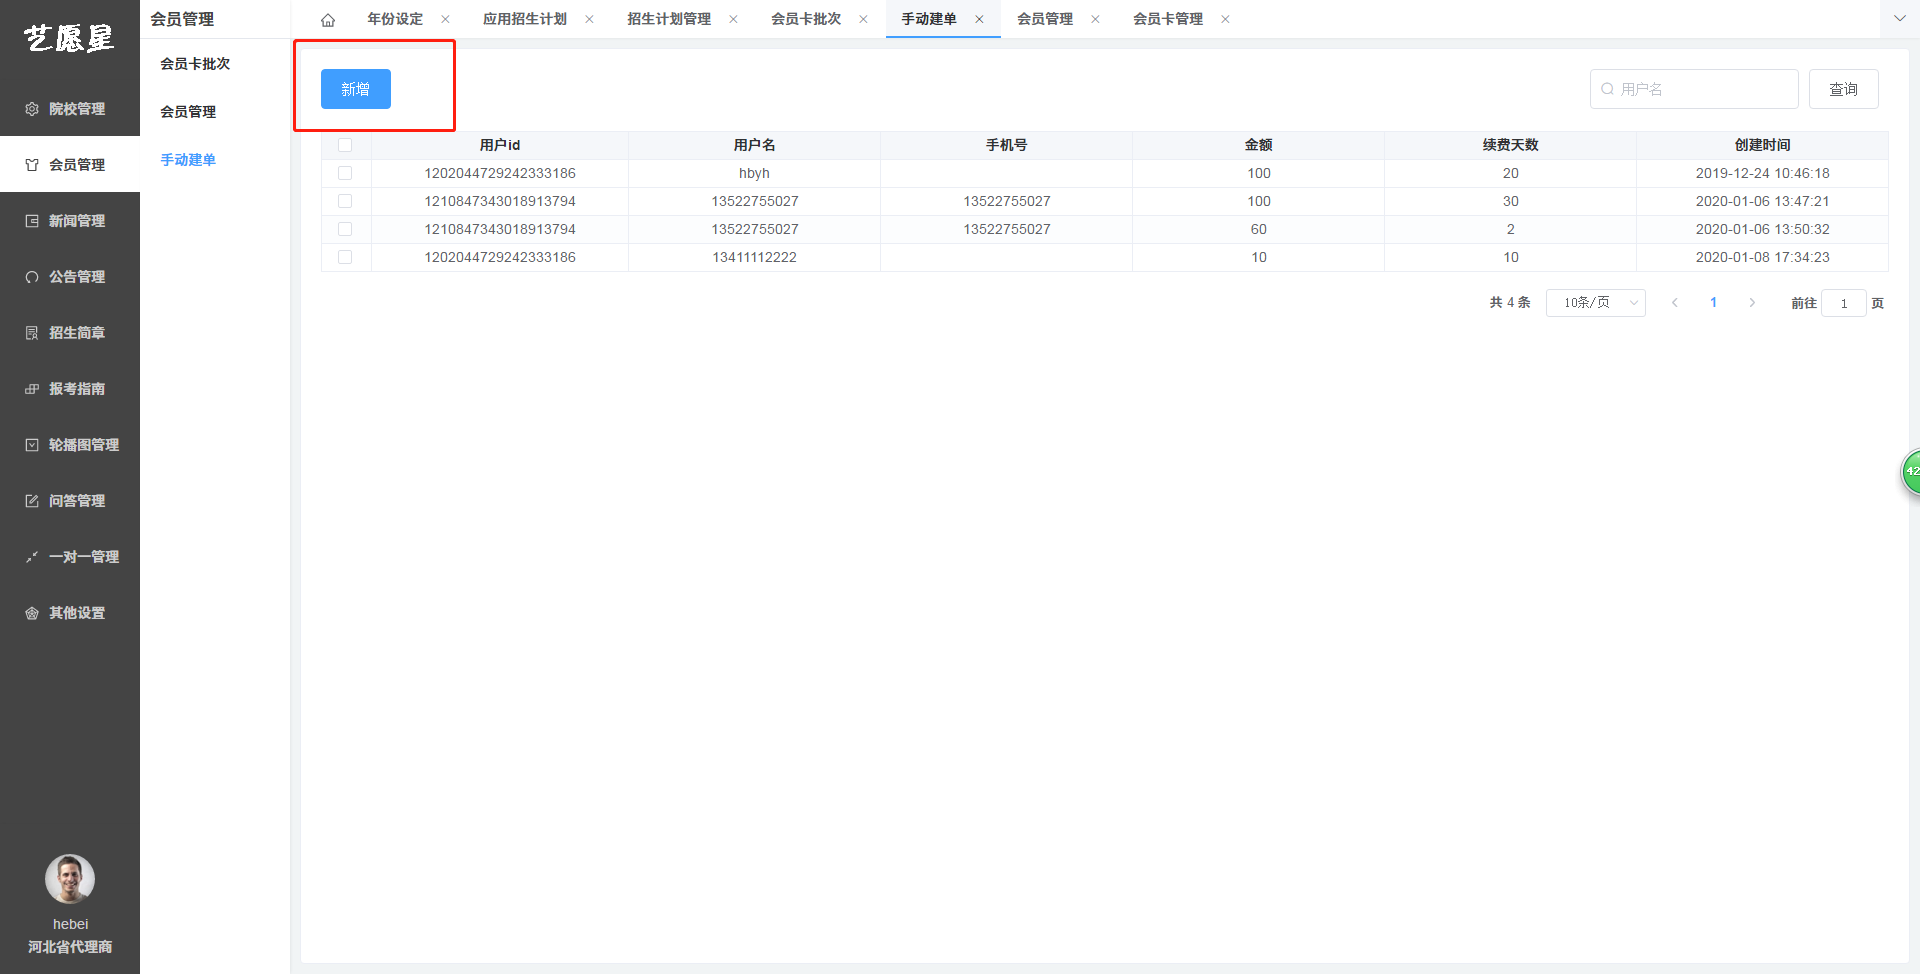This screenshot has width=1920, height=974.
Task: Close the 会员卡批次 tab
Action: coord(863,19)
